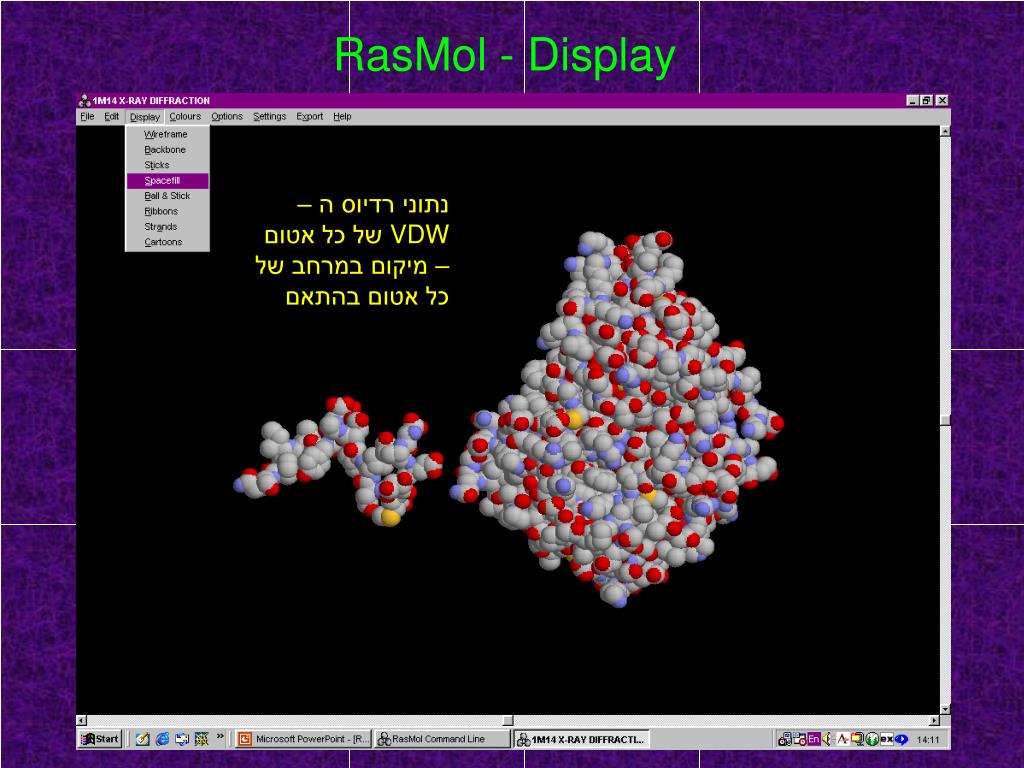Choose Strands display mode

tap(167, 227)
